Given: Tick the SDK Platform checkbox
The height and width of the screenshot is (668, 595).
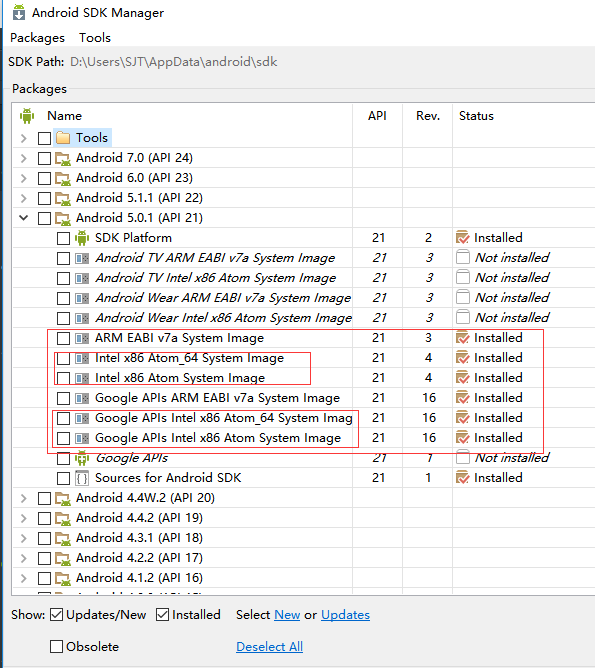Looking at the screenshot, I should point(63,238).
